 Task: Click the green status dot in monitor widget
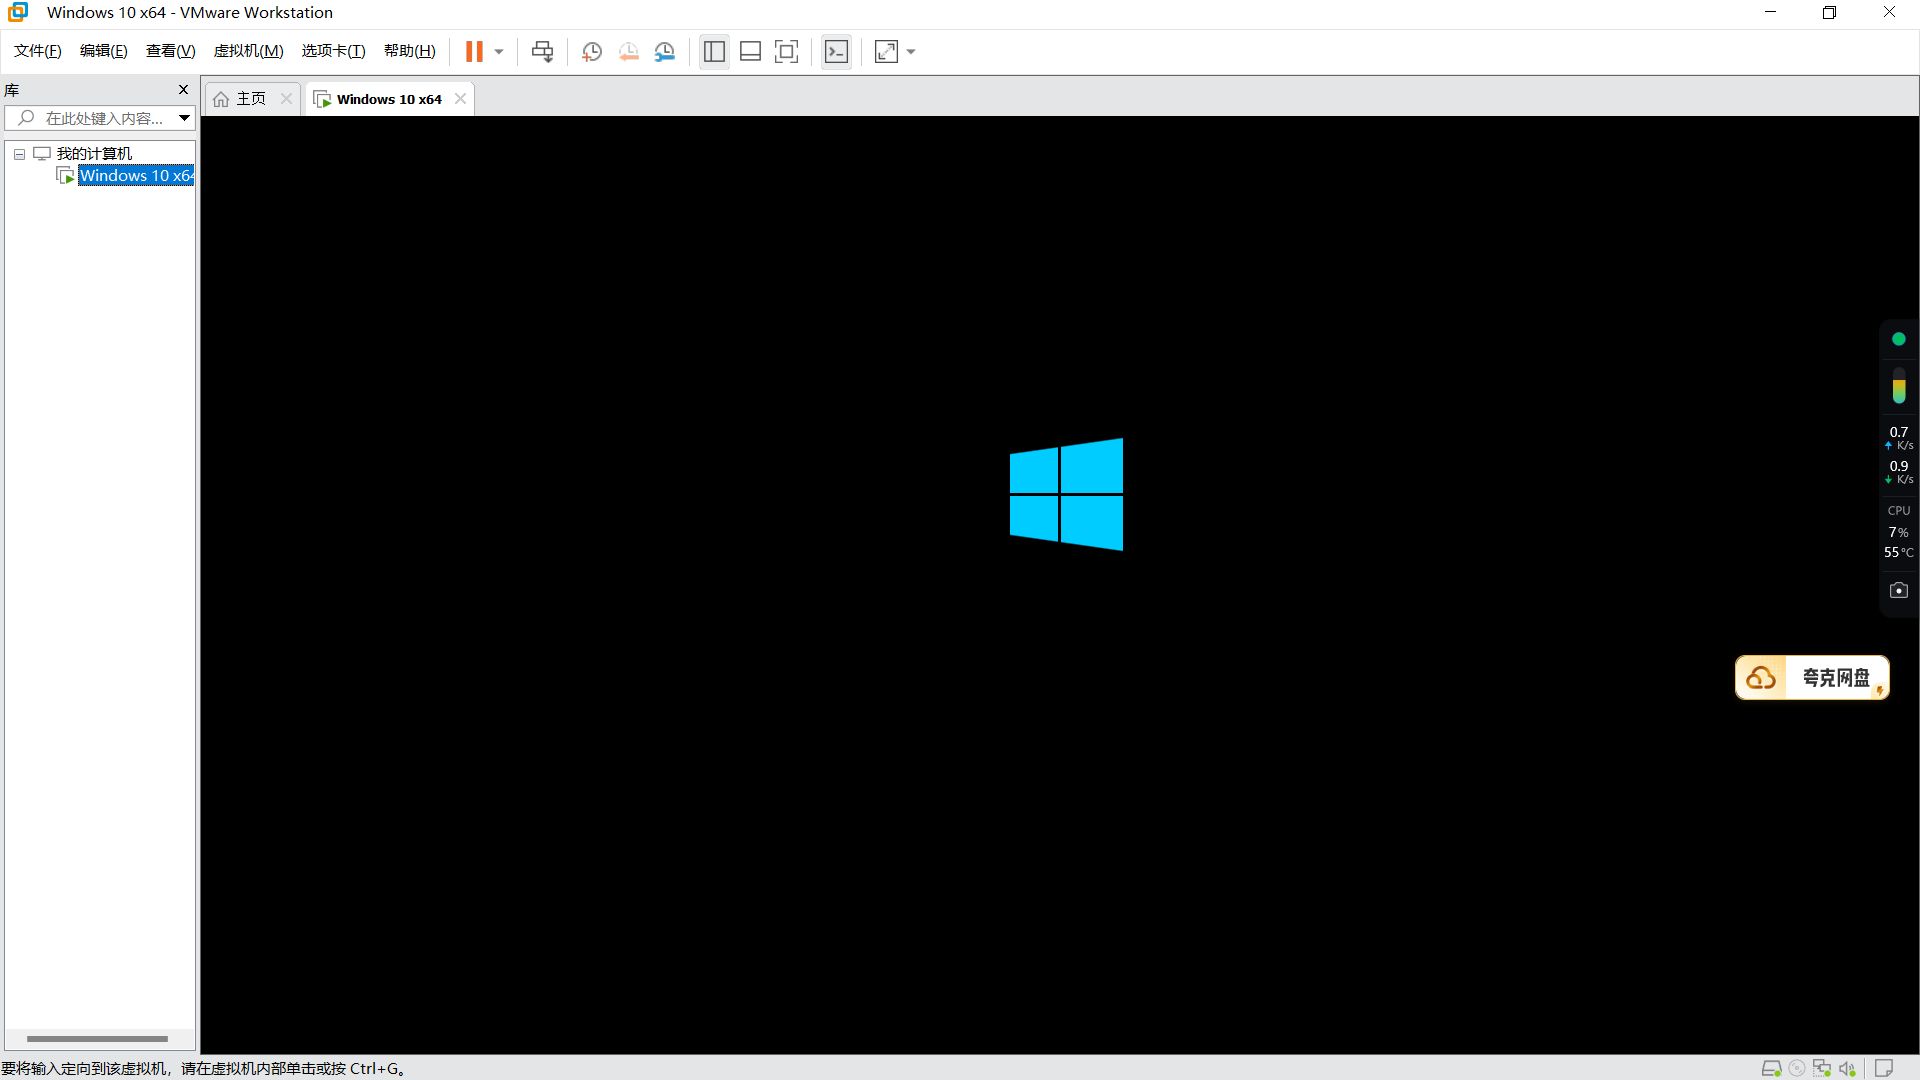[1899, 339]
